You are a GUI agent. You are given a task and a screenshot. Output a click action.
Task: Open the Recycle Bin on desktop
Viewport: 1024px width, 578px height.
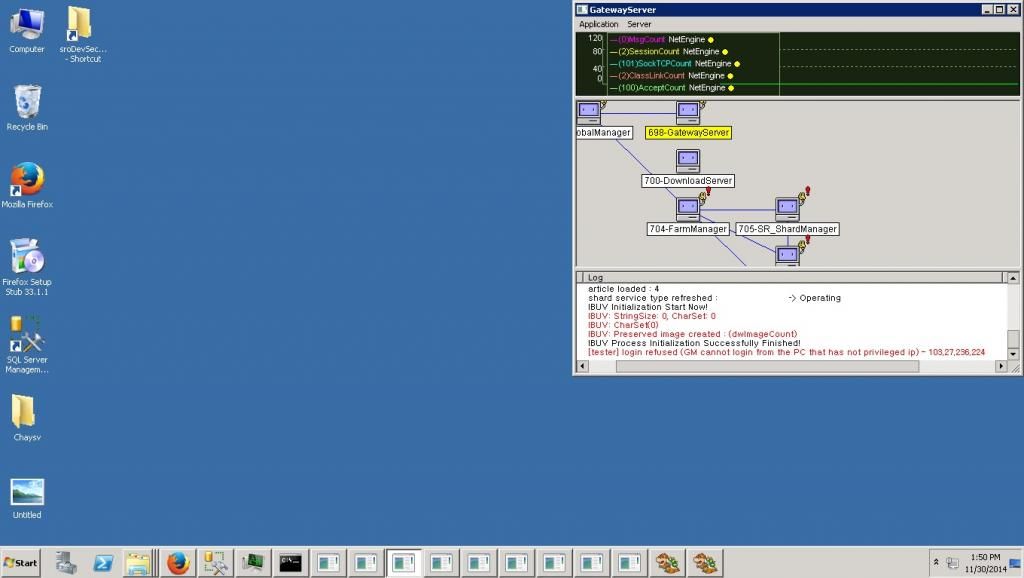tap(27, 104)
